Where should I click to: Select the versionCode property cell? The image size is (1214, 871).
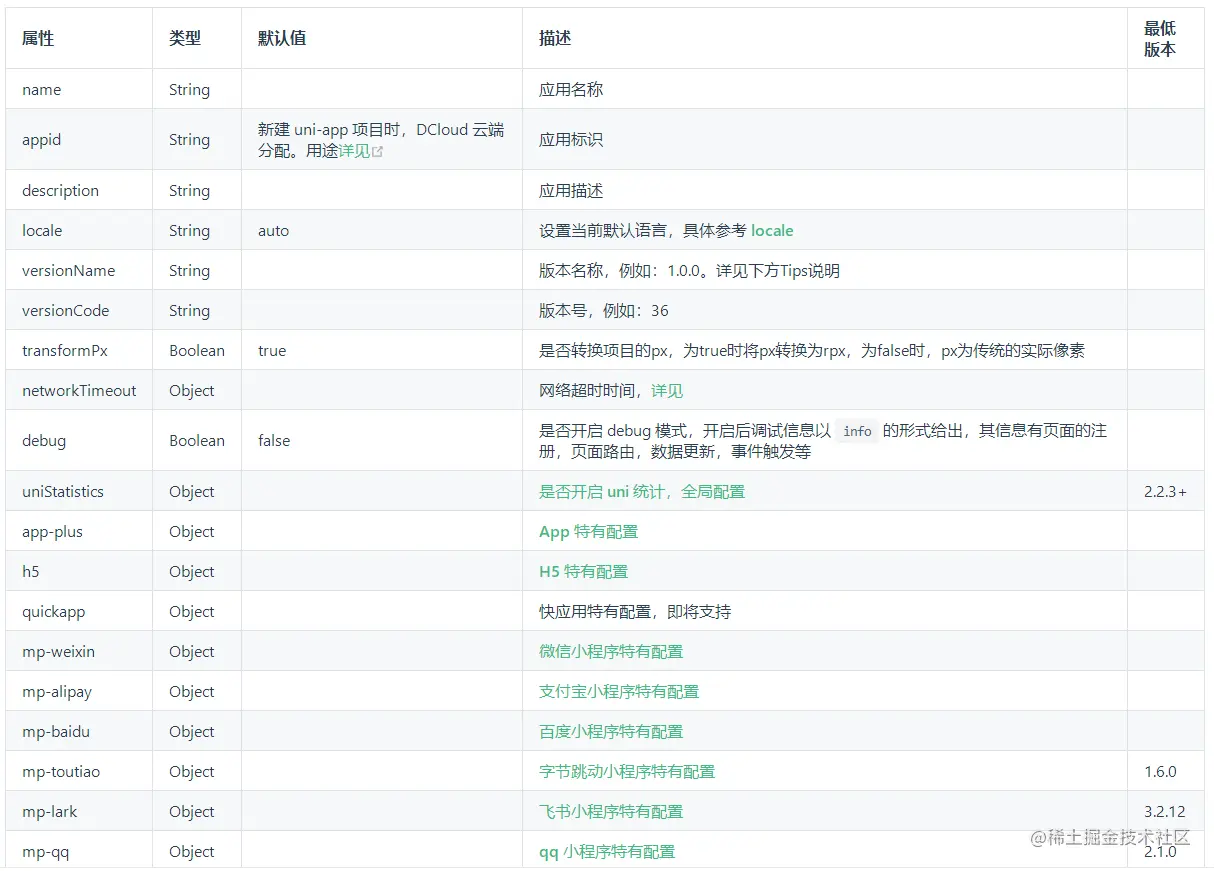pos(79,310)
